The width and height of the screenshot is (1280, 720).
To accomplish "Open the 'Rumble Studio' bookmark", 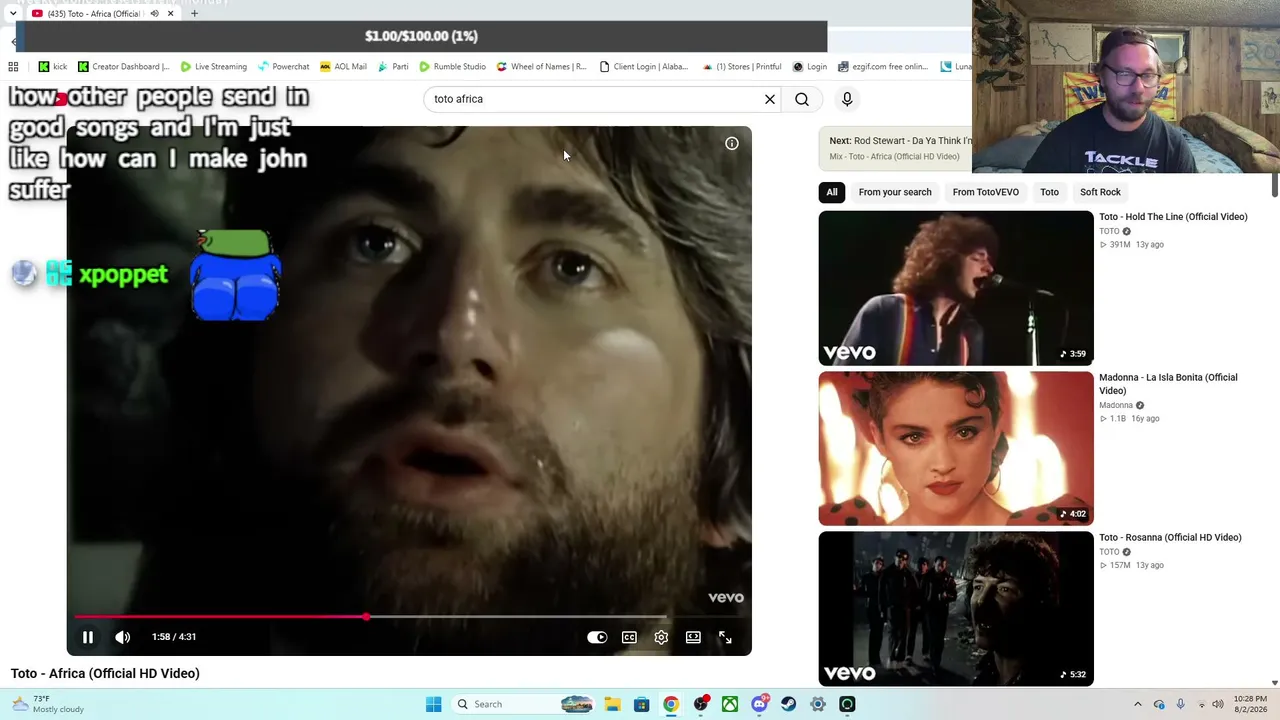I will (x=453, y=67).
